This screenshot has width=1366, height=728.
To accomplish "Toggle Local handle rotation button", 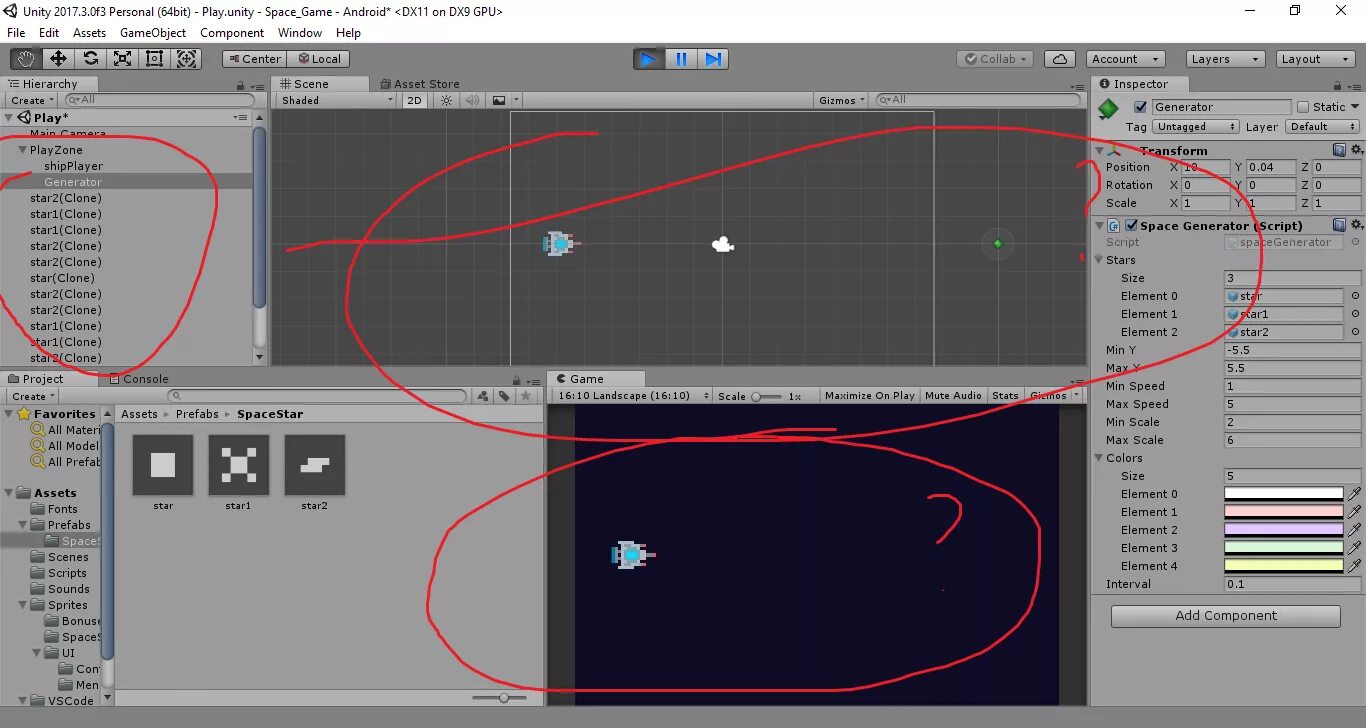I will click(x=319, y=59).
